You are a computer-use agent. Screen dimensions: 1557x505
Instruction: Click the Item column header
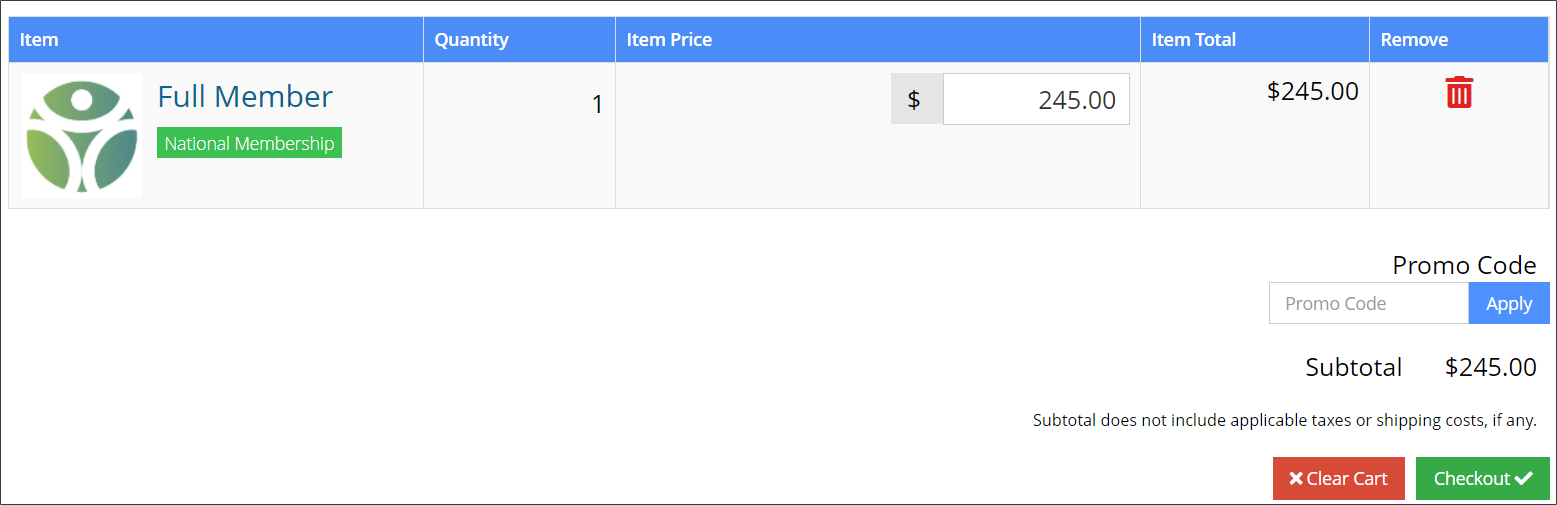[x=39, y=40]
